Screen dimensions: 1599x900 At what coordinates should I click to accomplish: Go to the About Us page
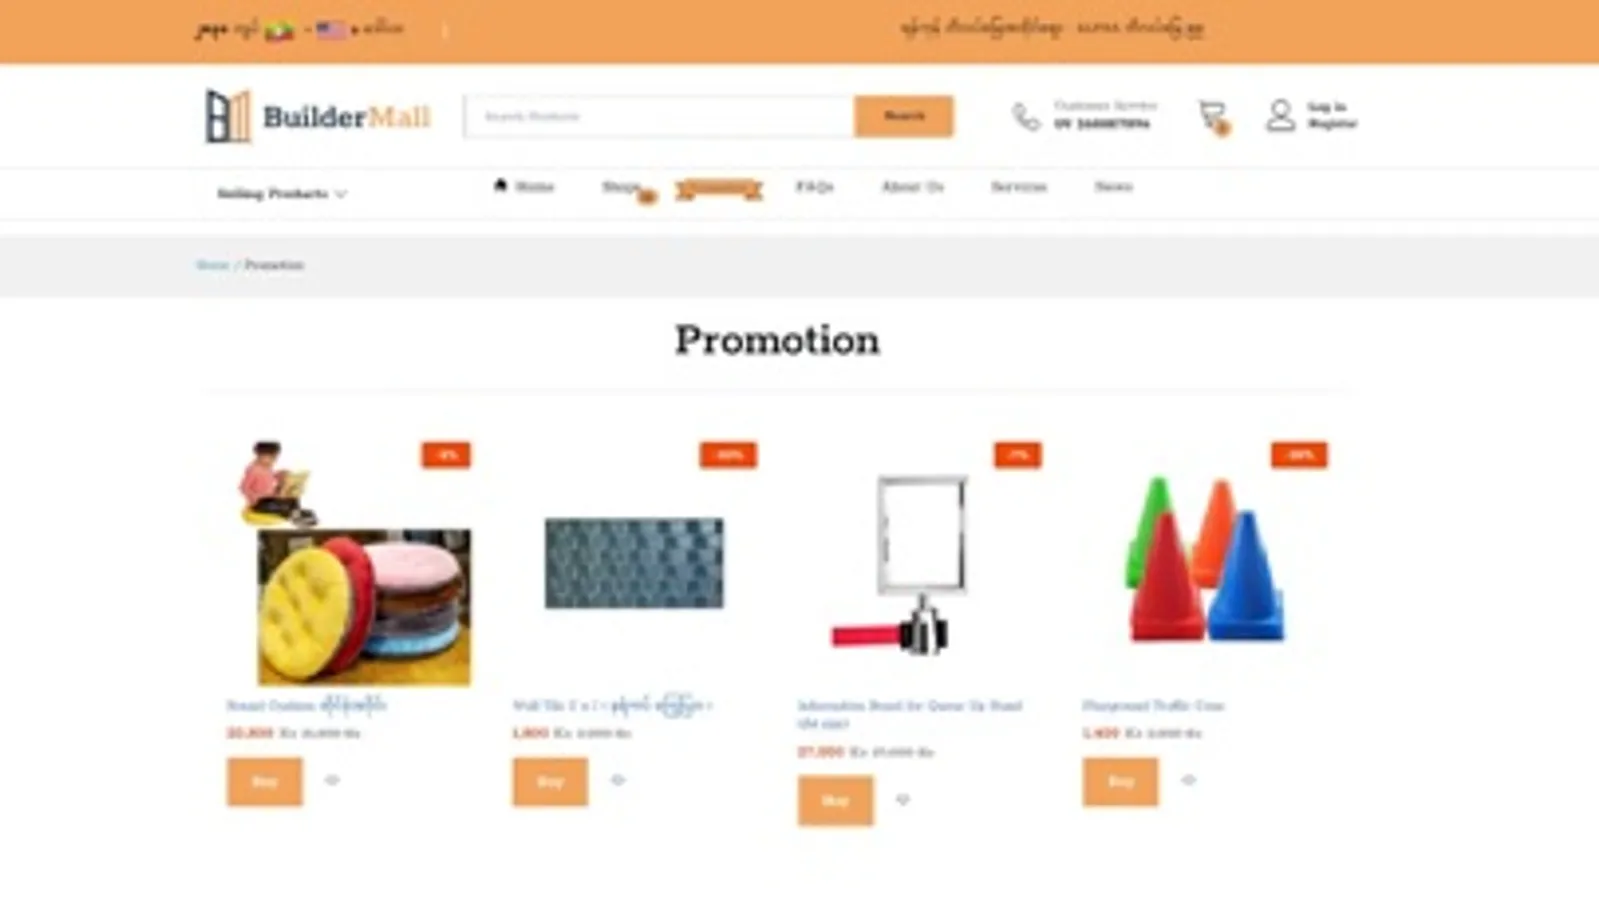[912, 187]
